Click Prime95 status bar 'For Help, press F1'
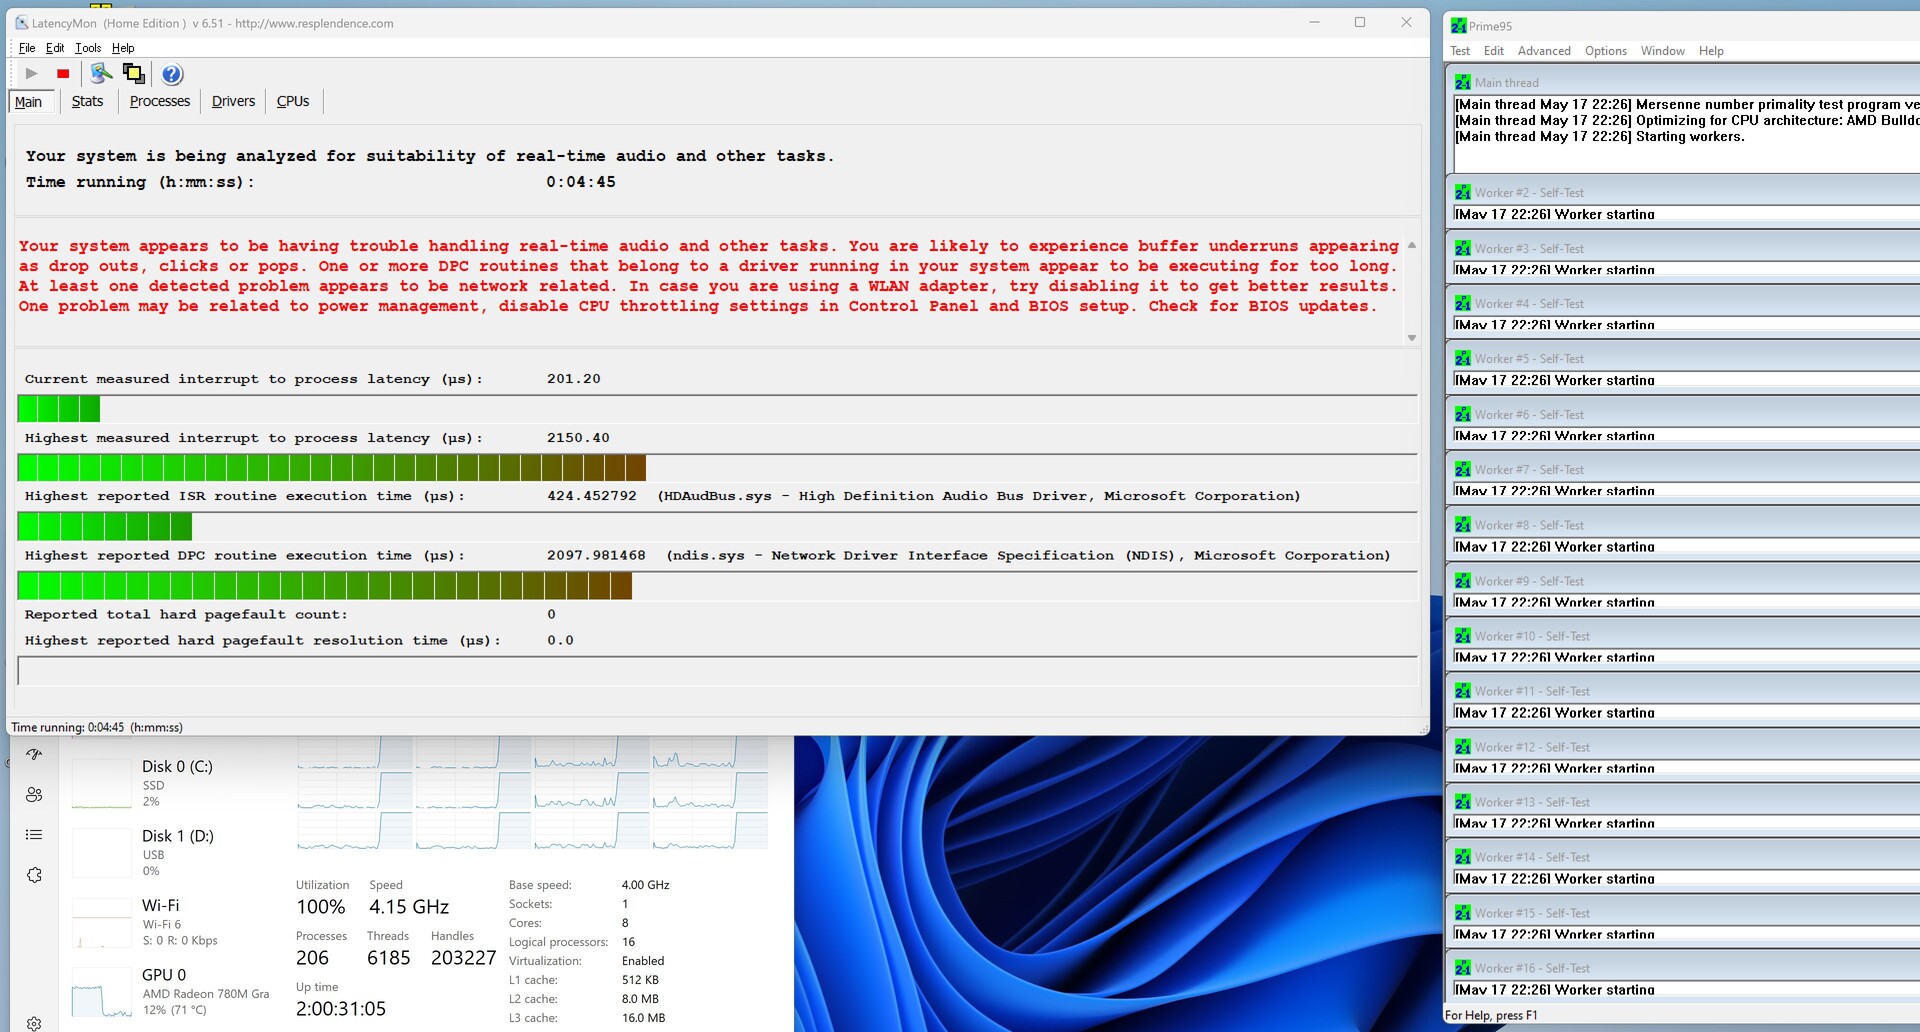The image size is (1920, 1032). click(1491, 1015)
